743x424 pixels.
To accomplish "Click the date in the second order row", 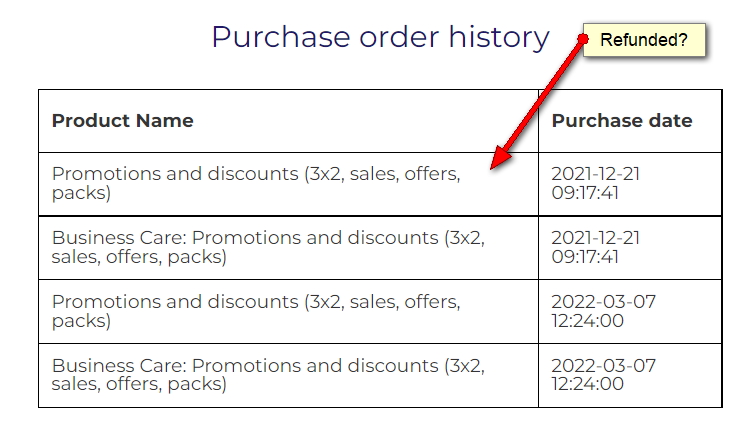I will 596,247.
